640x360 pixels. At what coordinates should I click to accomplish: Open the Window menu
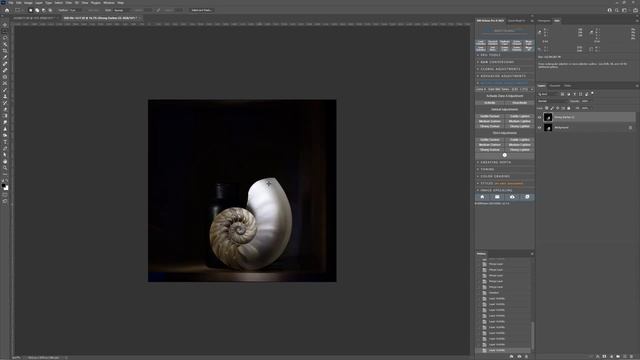(x=109, y=3)
